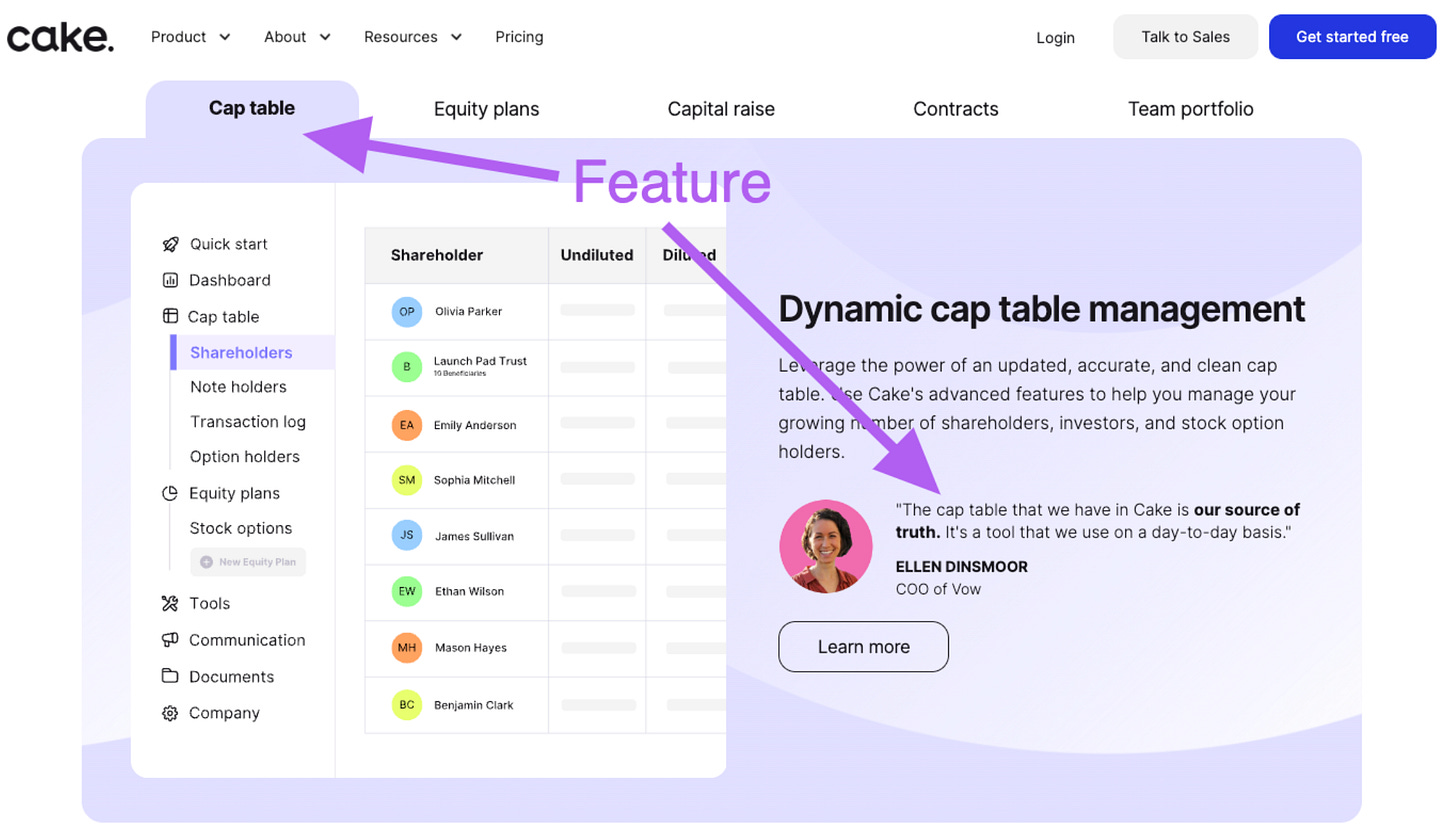This screenshot has width=1456, height=835.
Task: Open Note holders in the sidebar
Action: coord(238,387)
